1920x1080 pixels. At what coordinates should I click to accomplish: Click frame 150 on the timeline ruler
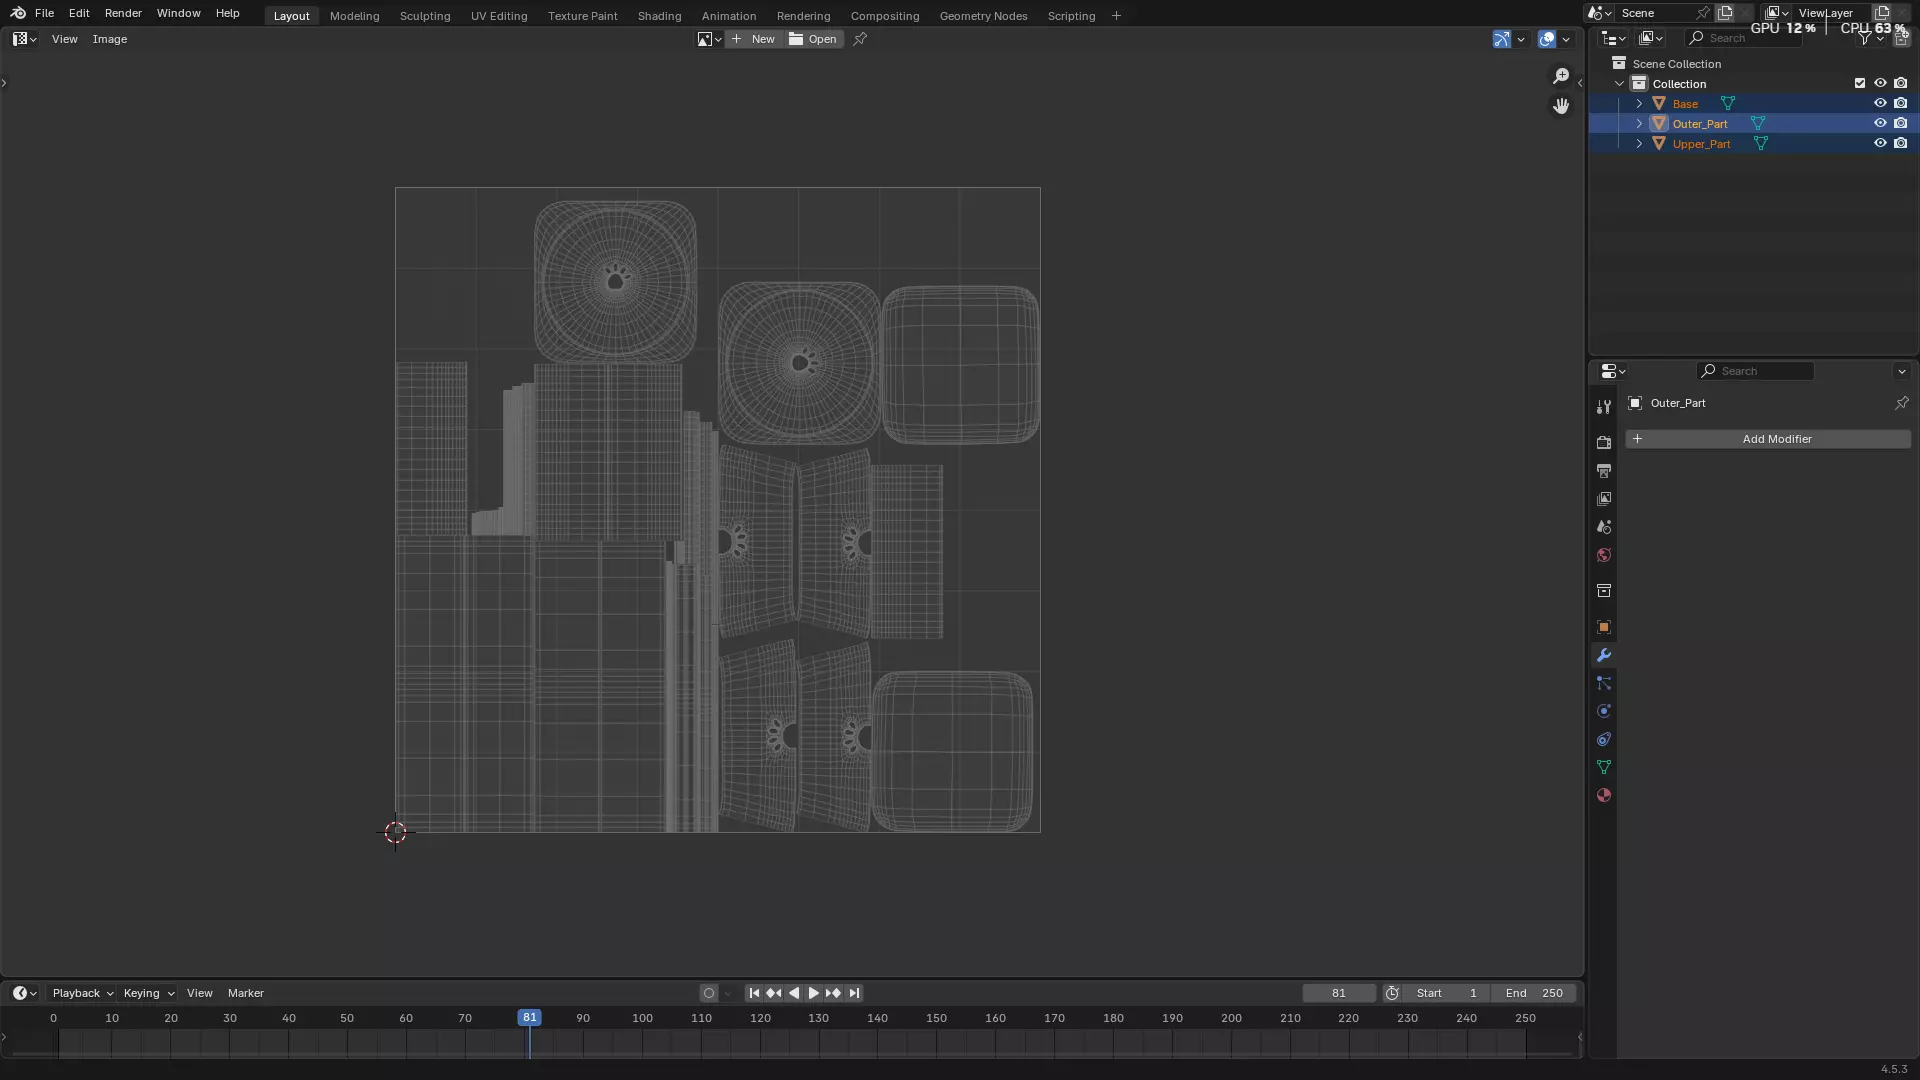pyautogui.click(x=936, y=1018)
